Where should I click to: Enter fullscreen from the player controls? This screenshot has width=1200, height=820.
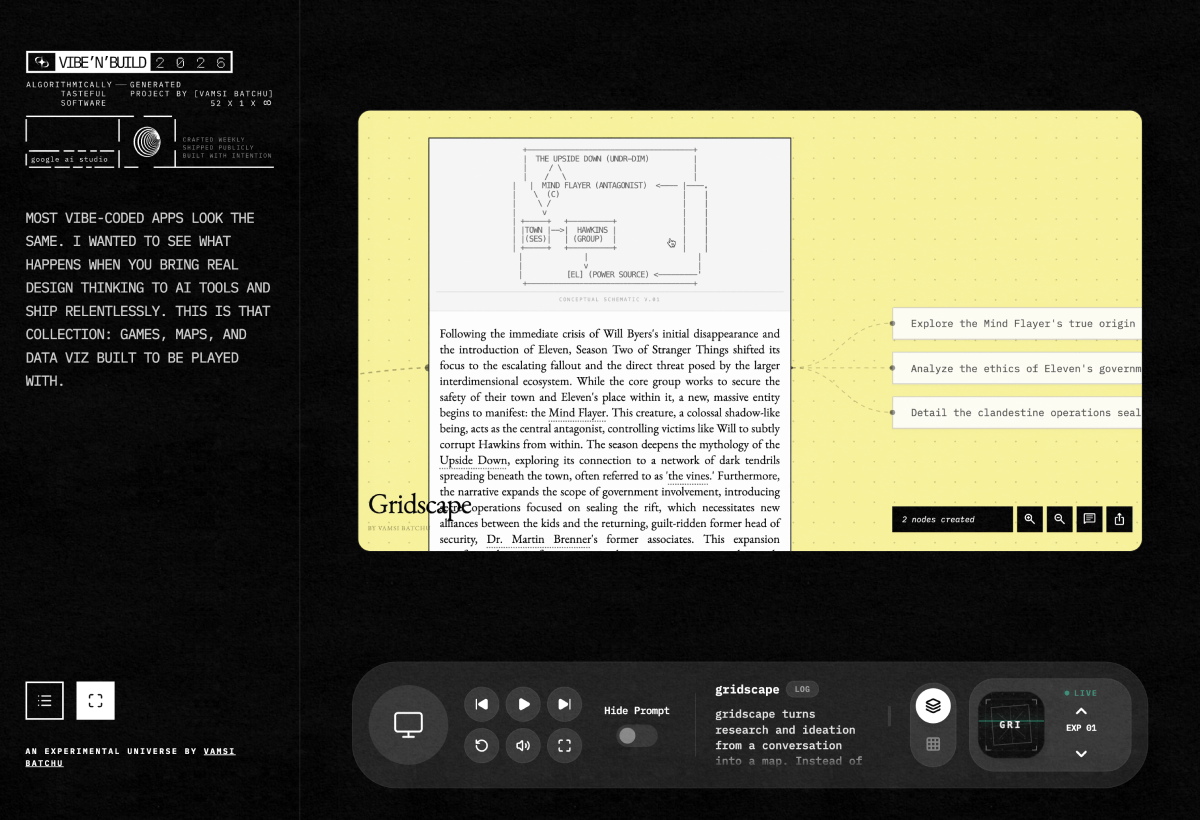(x=564, y=745)
